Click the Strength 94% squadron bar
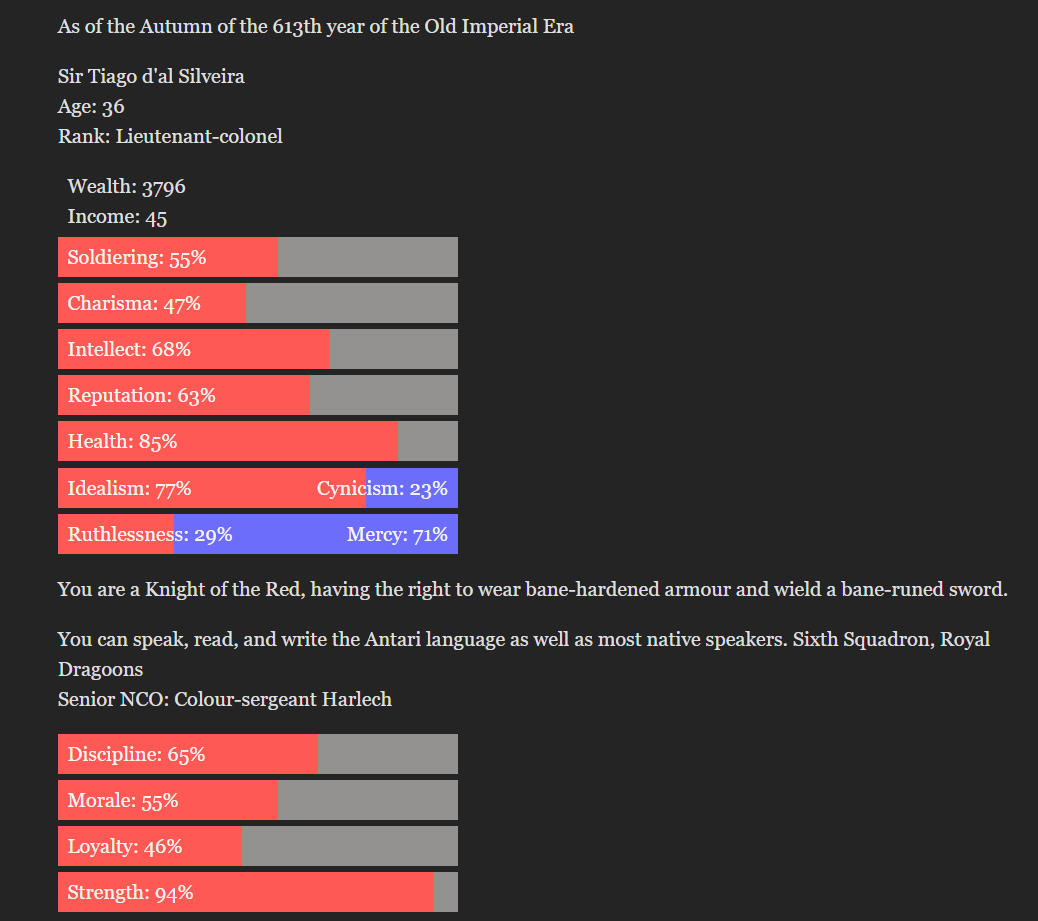The width and height of the screenshot is (1038, 921). (x=258, y=892)
